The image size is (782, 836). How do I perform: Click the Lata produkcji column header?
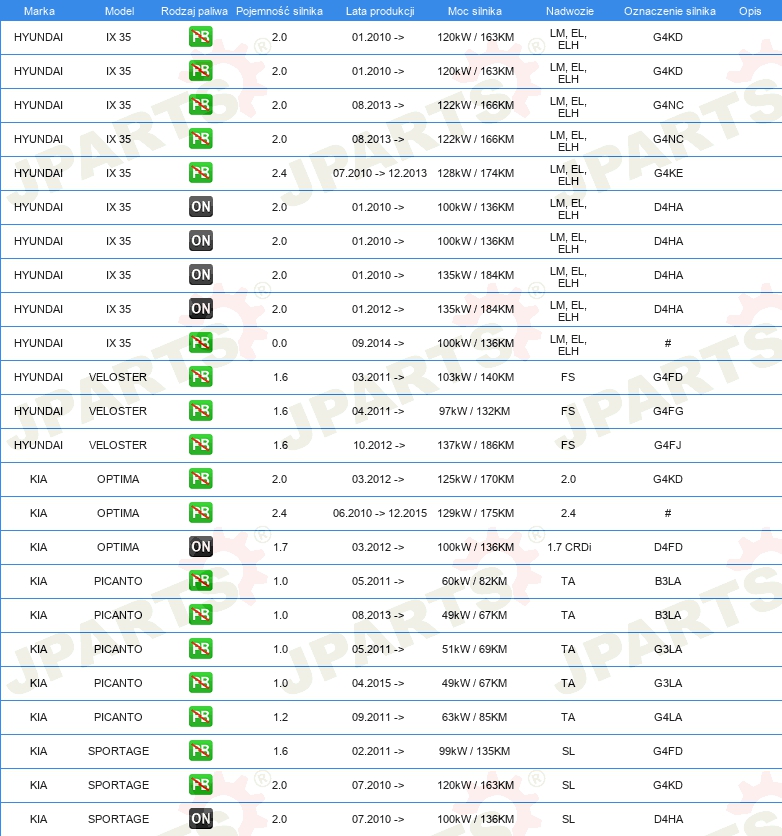[x=380, y=11]
